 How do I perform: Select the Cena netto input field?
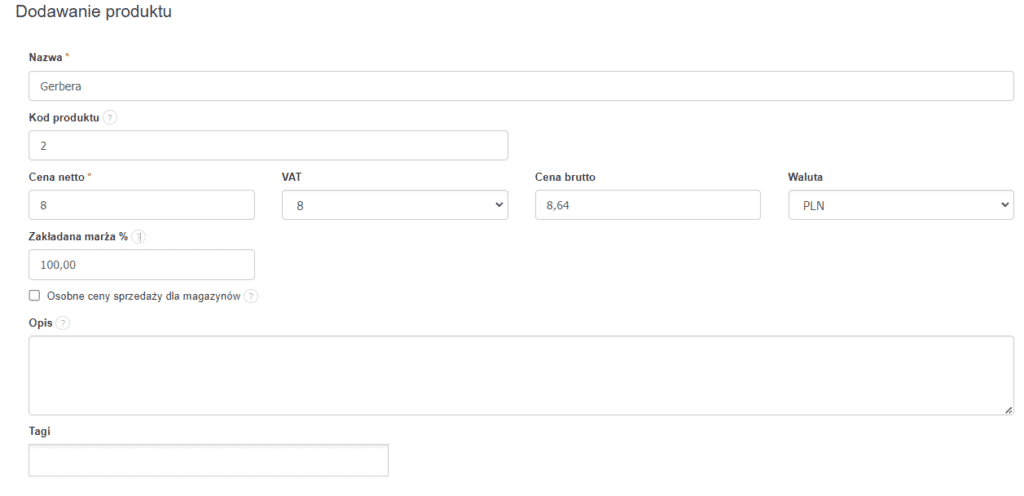point(142,205)
